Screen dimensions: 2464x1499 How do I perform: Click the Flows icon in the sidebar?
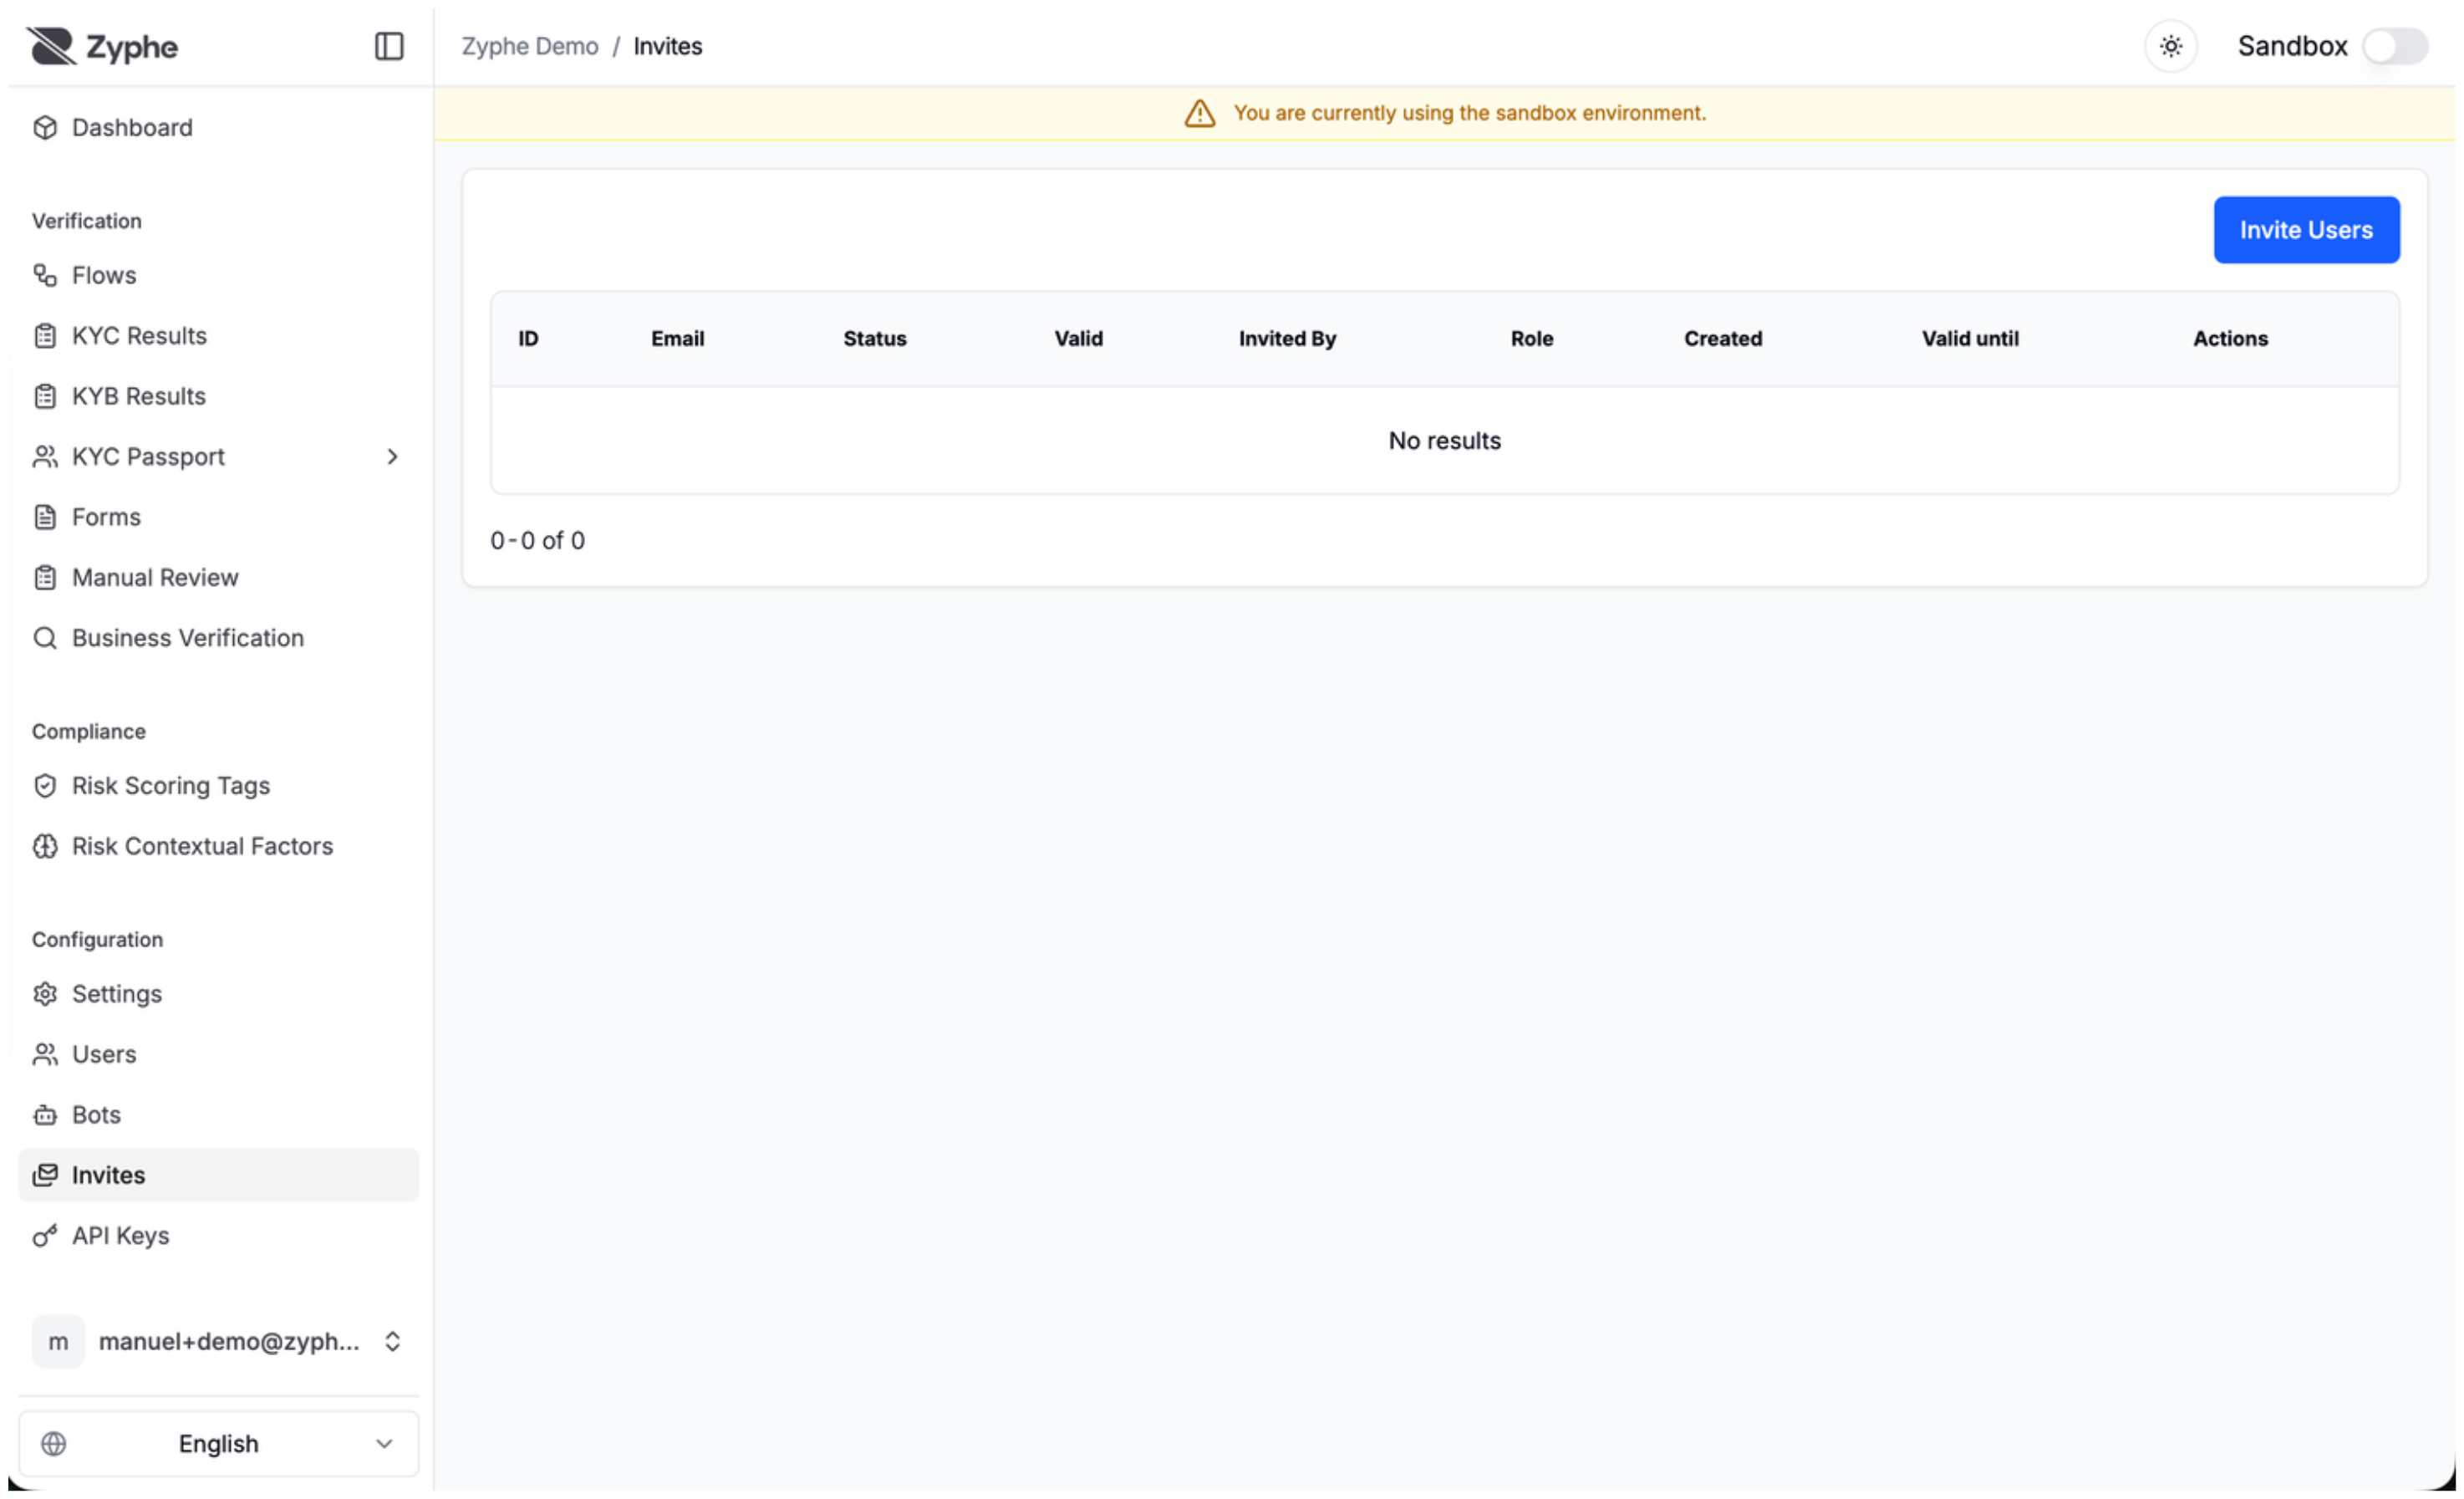click(45, 275)
